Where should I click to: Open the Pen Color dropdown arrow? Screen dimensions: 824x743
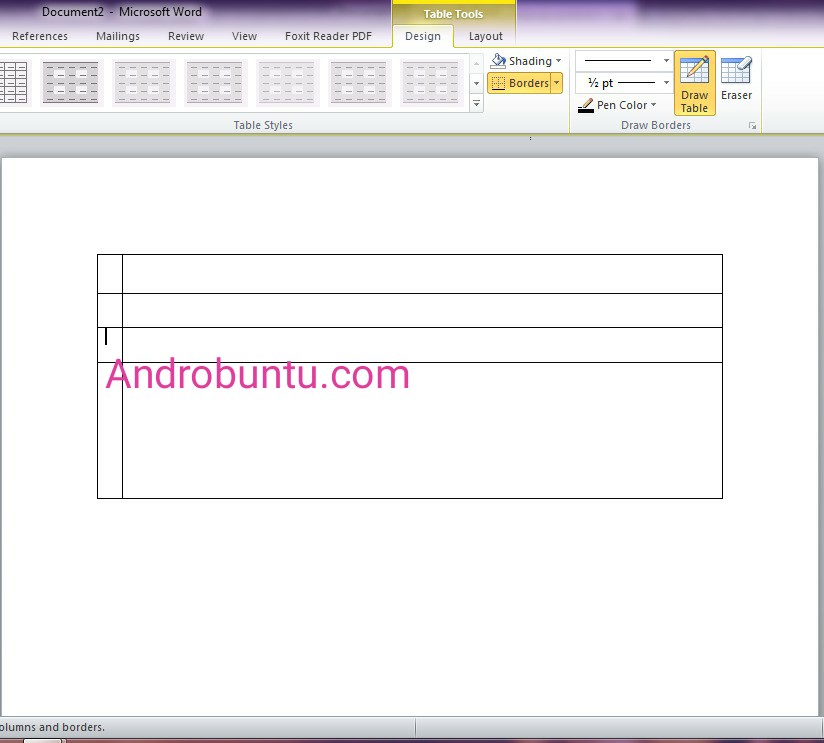tap(652, 105)
